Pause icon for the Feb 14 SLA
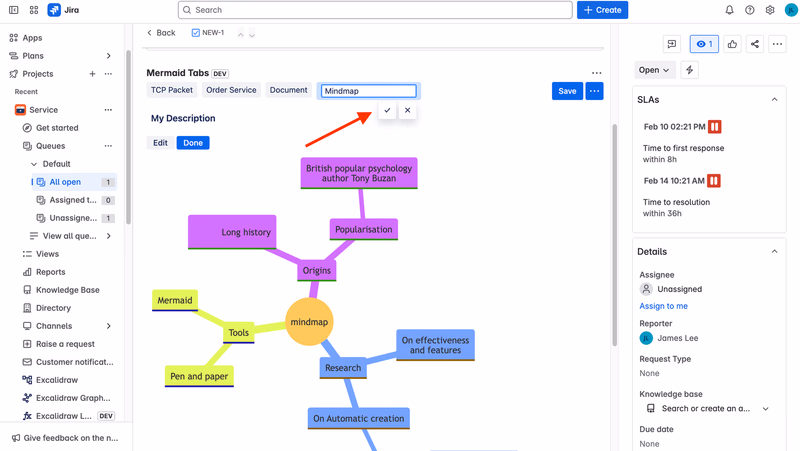Viewport: 800px width, 451px height. coord(714,181)
